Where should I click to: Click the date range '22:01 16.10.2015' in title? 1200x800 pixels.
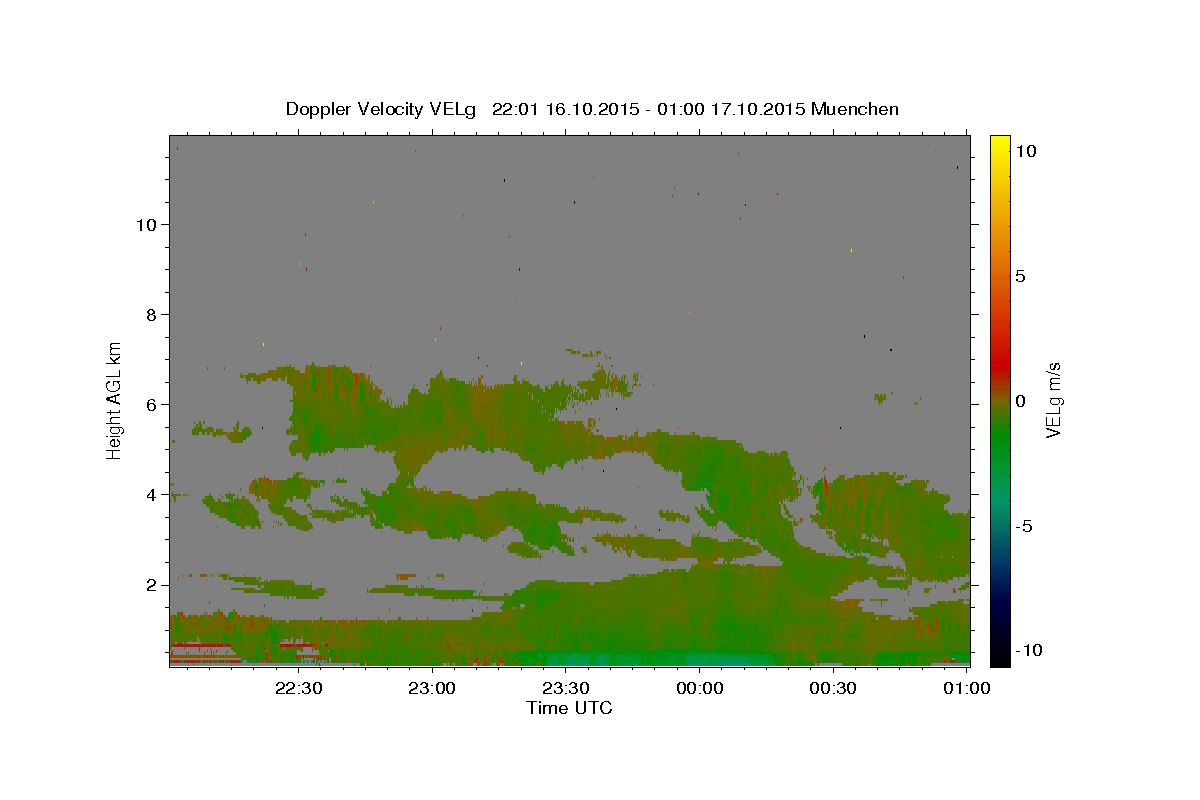click(x=565, y=109)
